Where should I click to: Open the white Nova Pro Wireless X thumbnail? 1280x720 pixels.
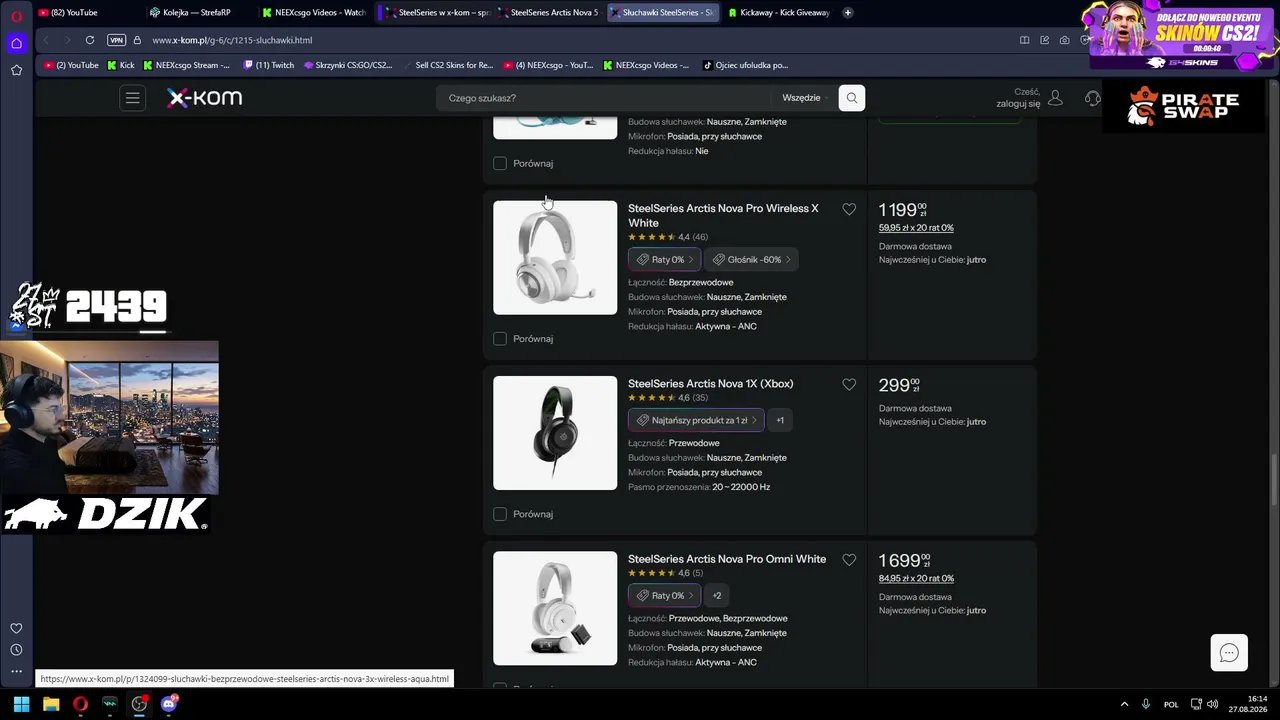click(555, 258)
